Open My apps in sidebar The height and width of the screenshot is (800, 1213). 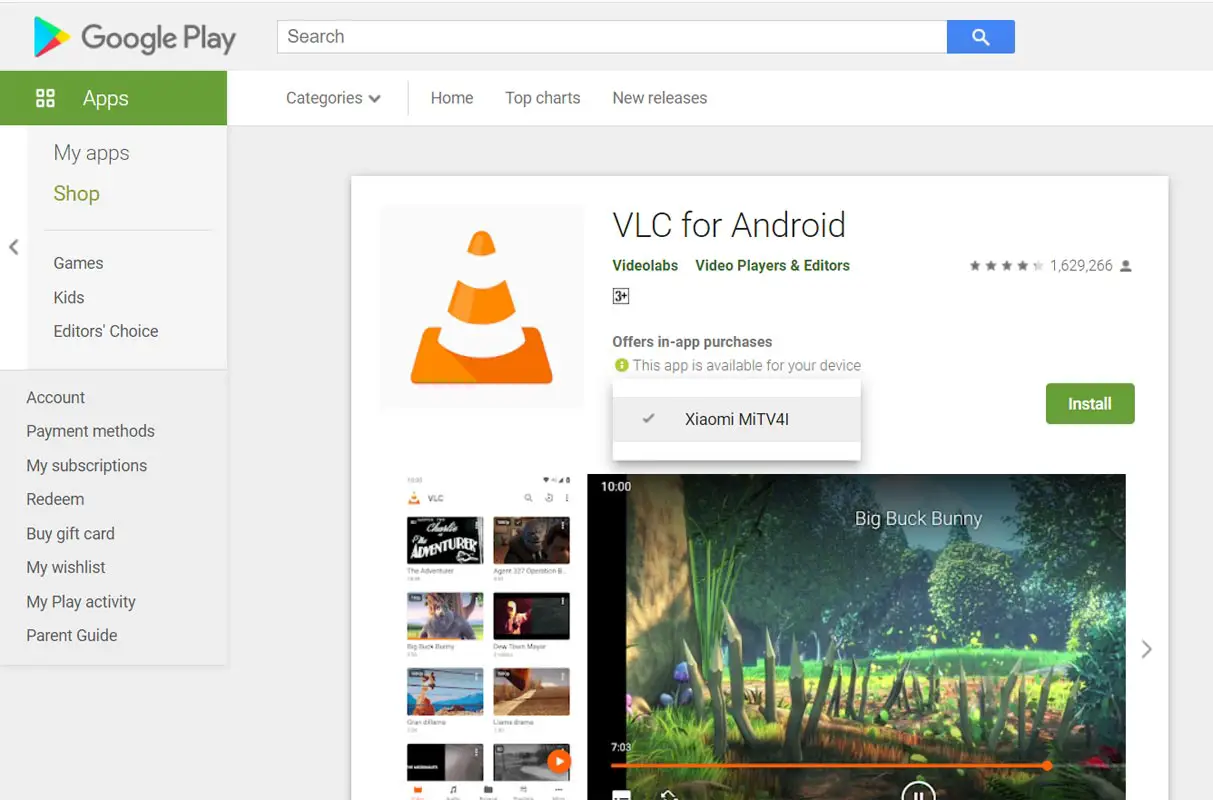point(91,153)
